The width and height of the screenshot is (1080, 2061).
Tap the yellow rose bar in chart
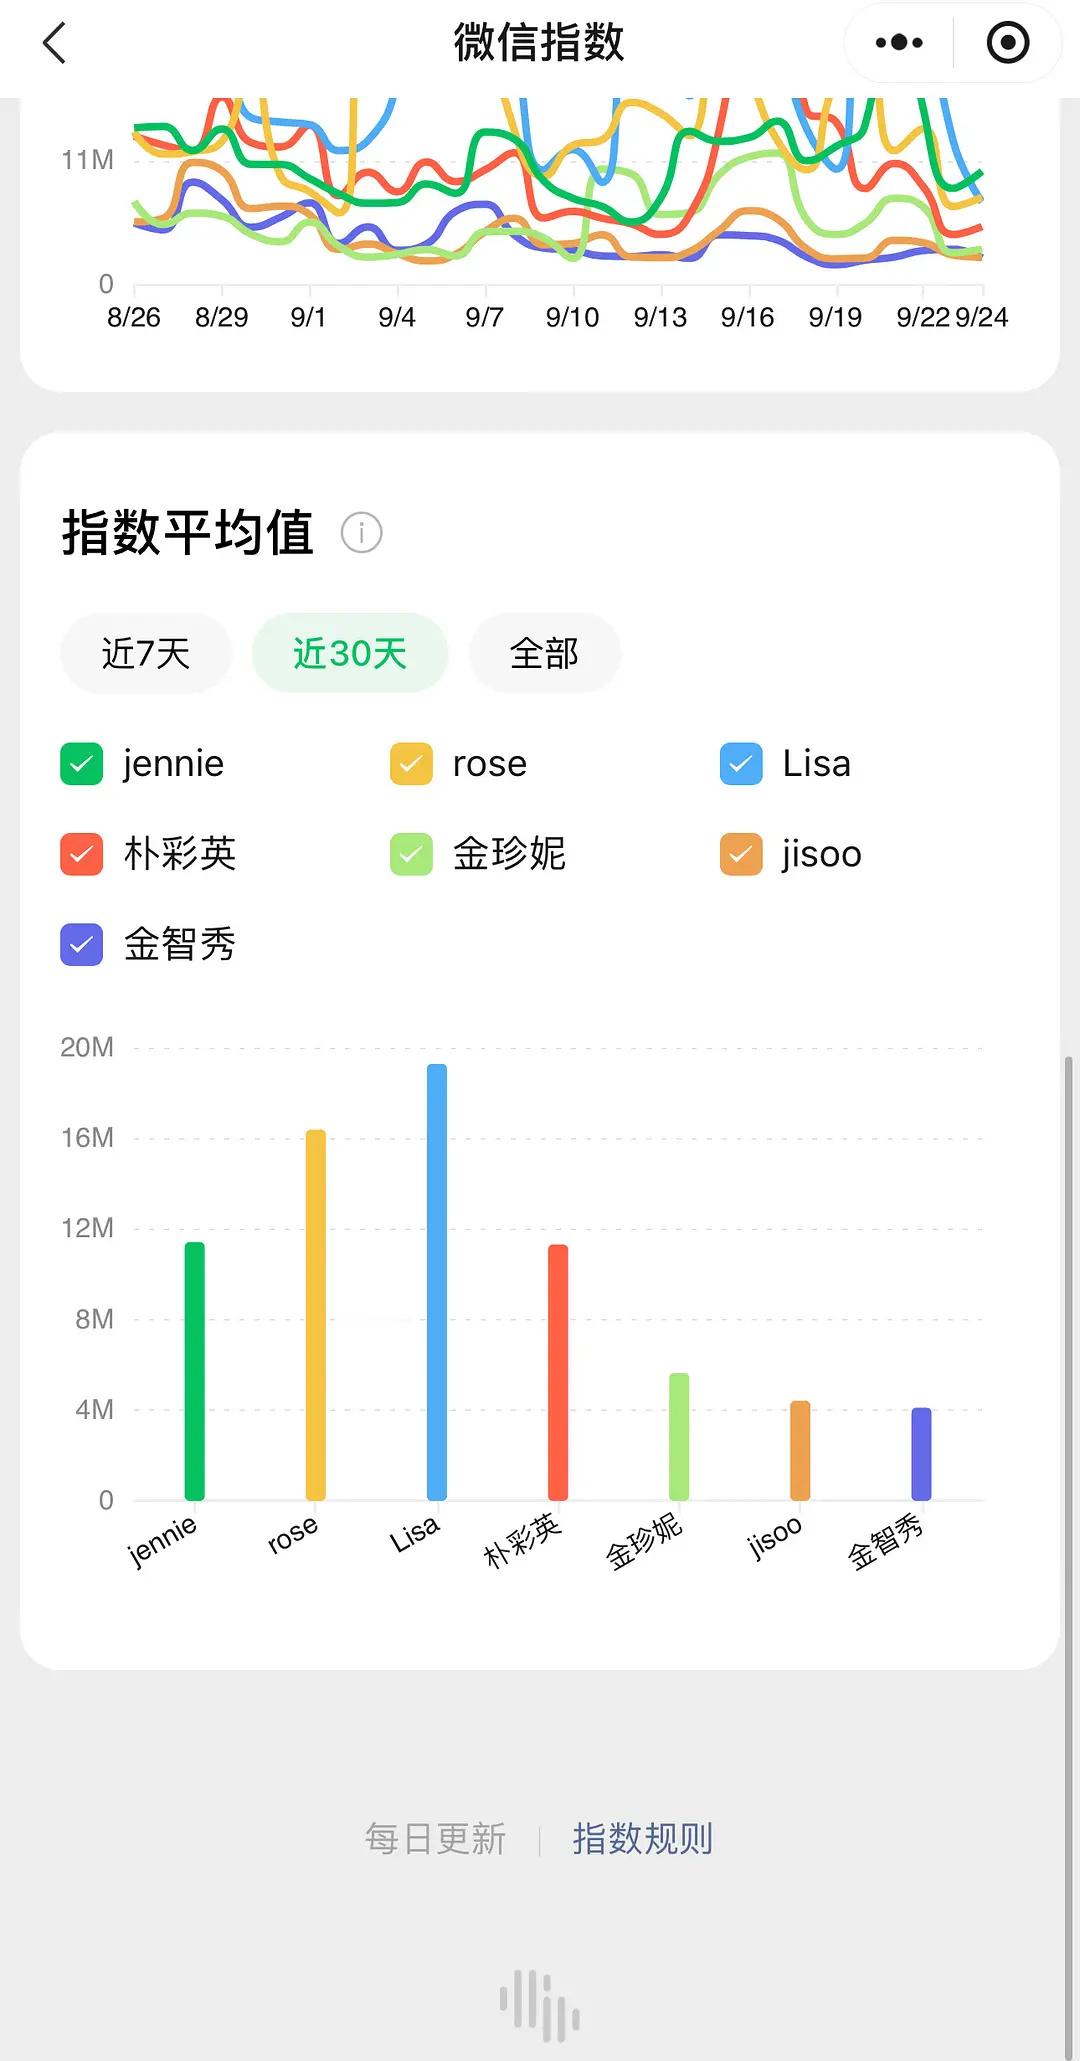click(x=315, y=1315)
